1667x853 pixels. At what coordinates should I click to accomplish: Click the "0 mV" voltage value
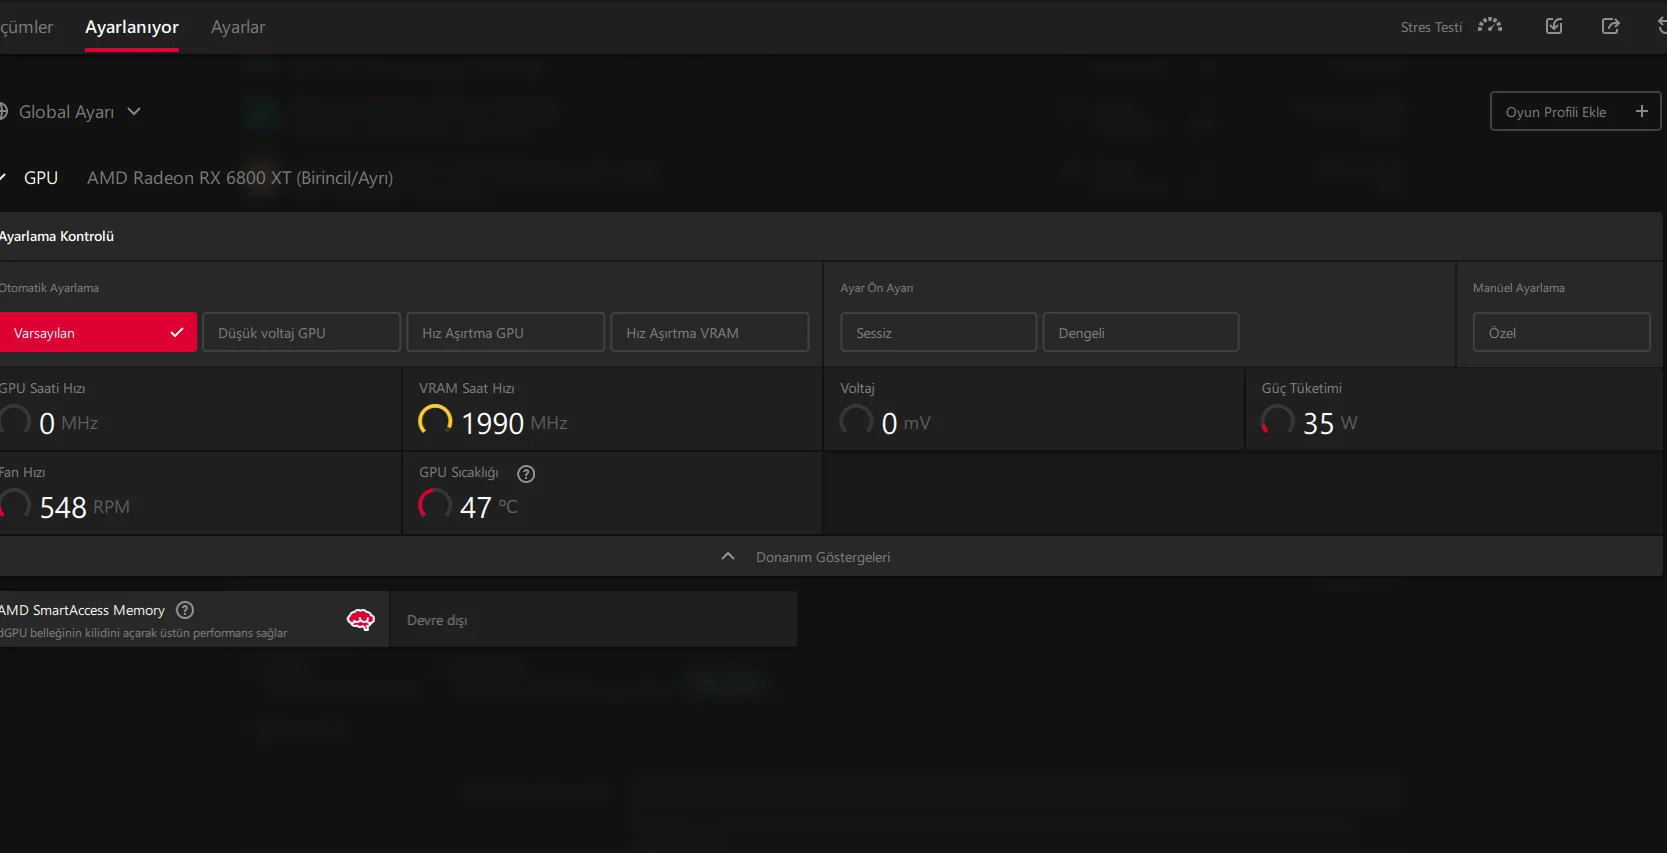906,424
